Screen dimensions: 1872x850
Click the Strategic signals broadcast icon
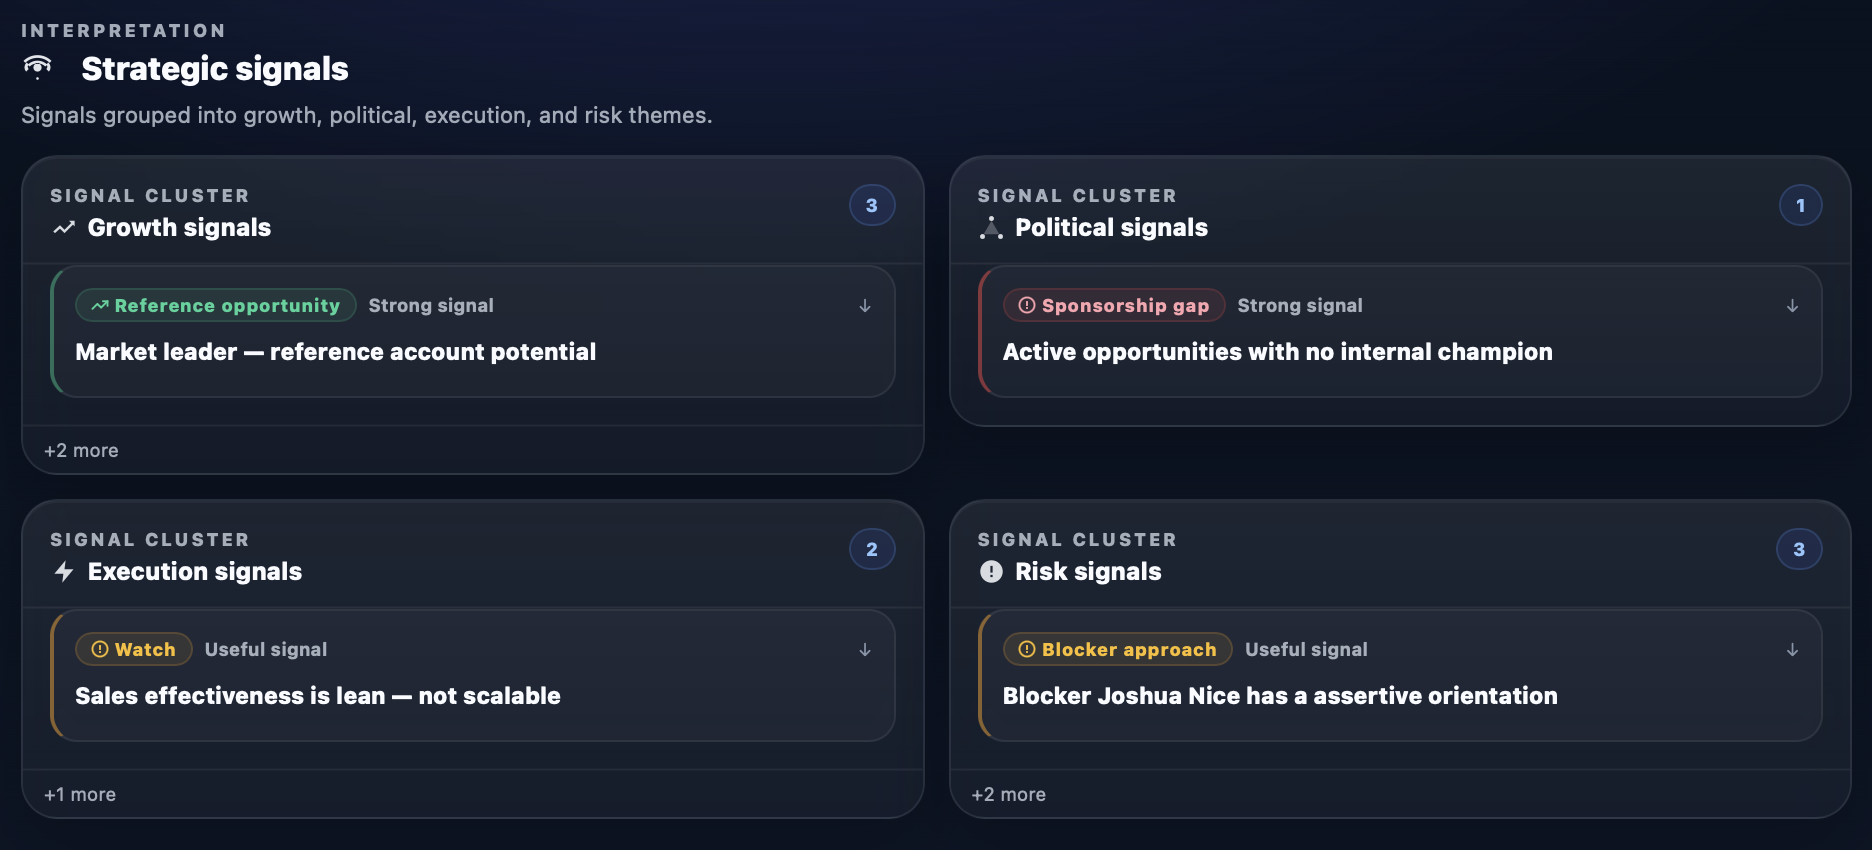pos(37,67)
